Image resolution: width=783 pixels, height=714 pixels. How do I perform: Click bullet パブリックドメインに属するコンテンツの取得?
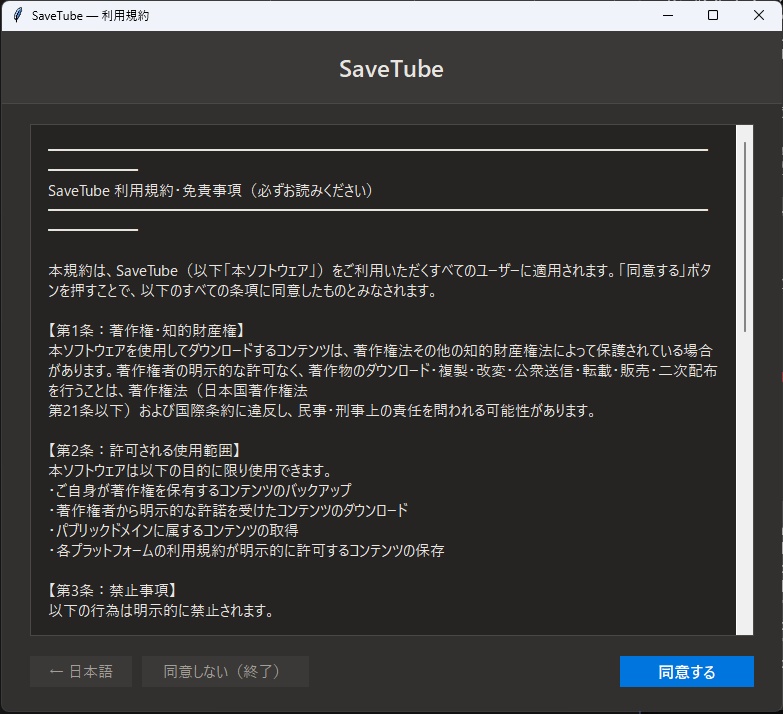tap(173, 530)
